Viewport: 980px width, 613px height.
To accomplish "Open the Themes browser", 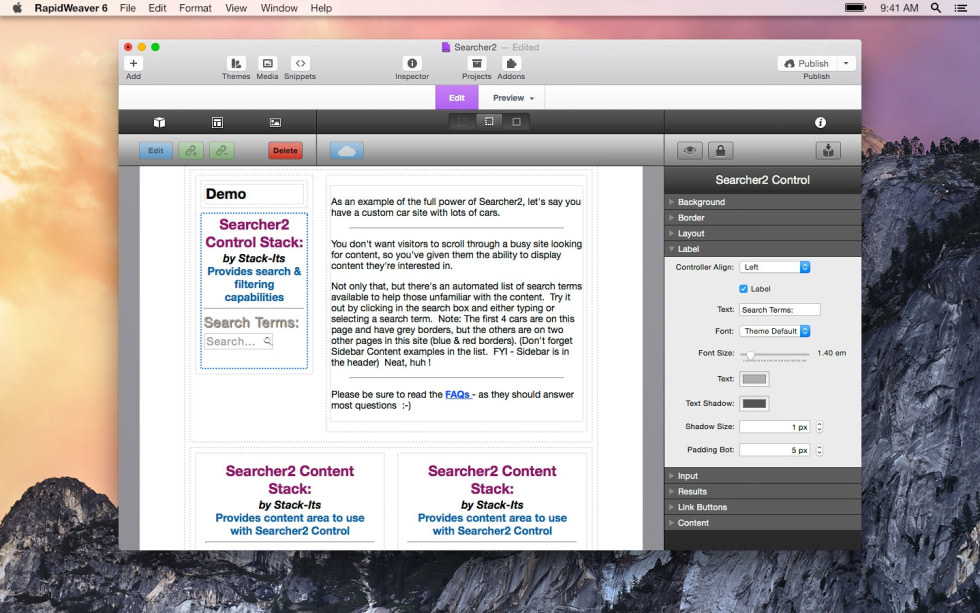I will coord(236,63).
